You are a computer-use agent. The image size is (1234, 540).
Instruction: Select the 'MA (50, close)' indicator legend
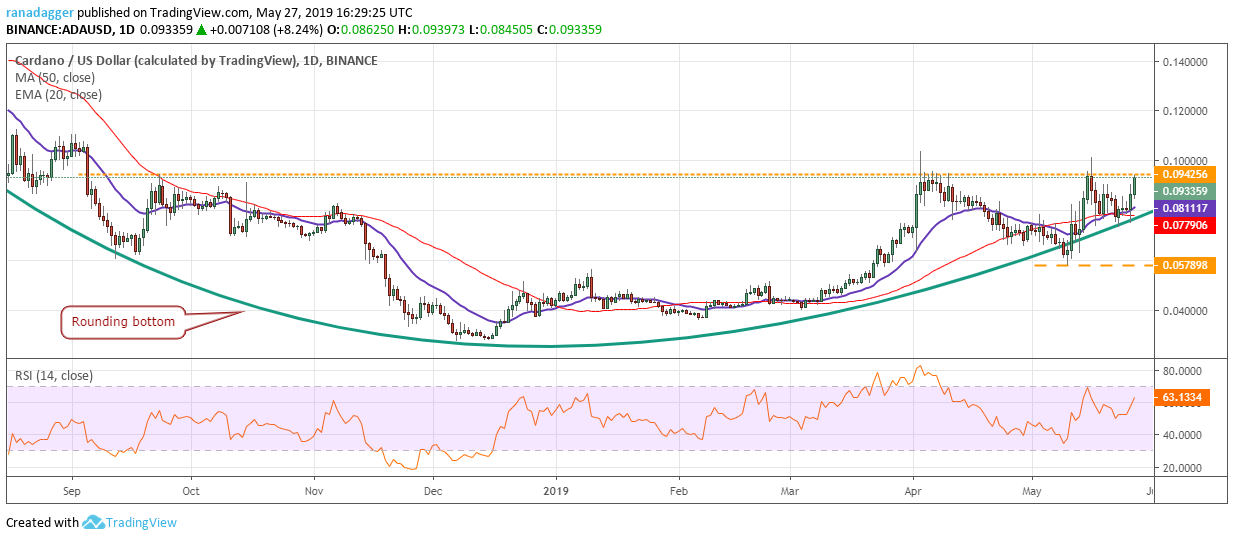tap(54, 78)
